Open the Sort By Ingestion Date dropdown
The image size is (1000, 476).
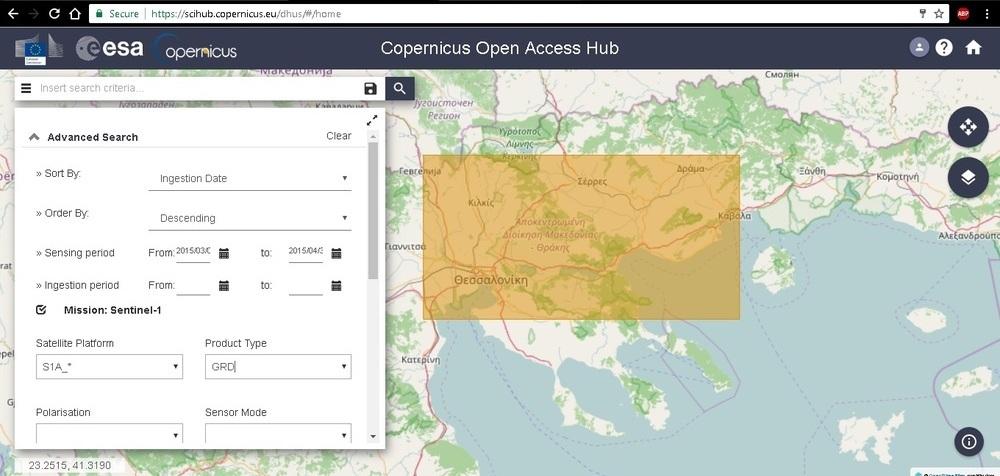pos(250,179)
